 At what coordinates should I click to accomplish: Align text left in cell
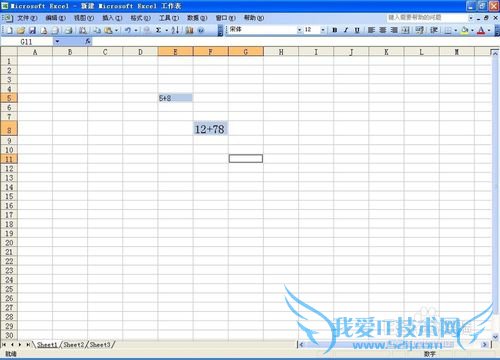point(371,30)
